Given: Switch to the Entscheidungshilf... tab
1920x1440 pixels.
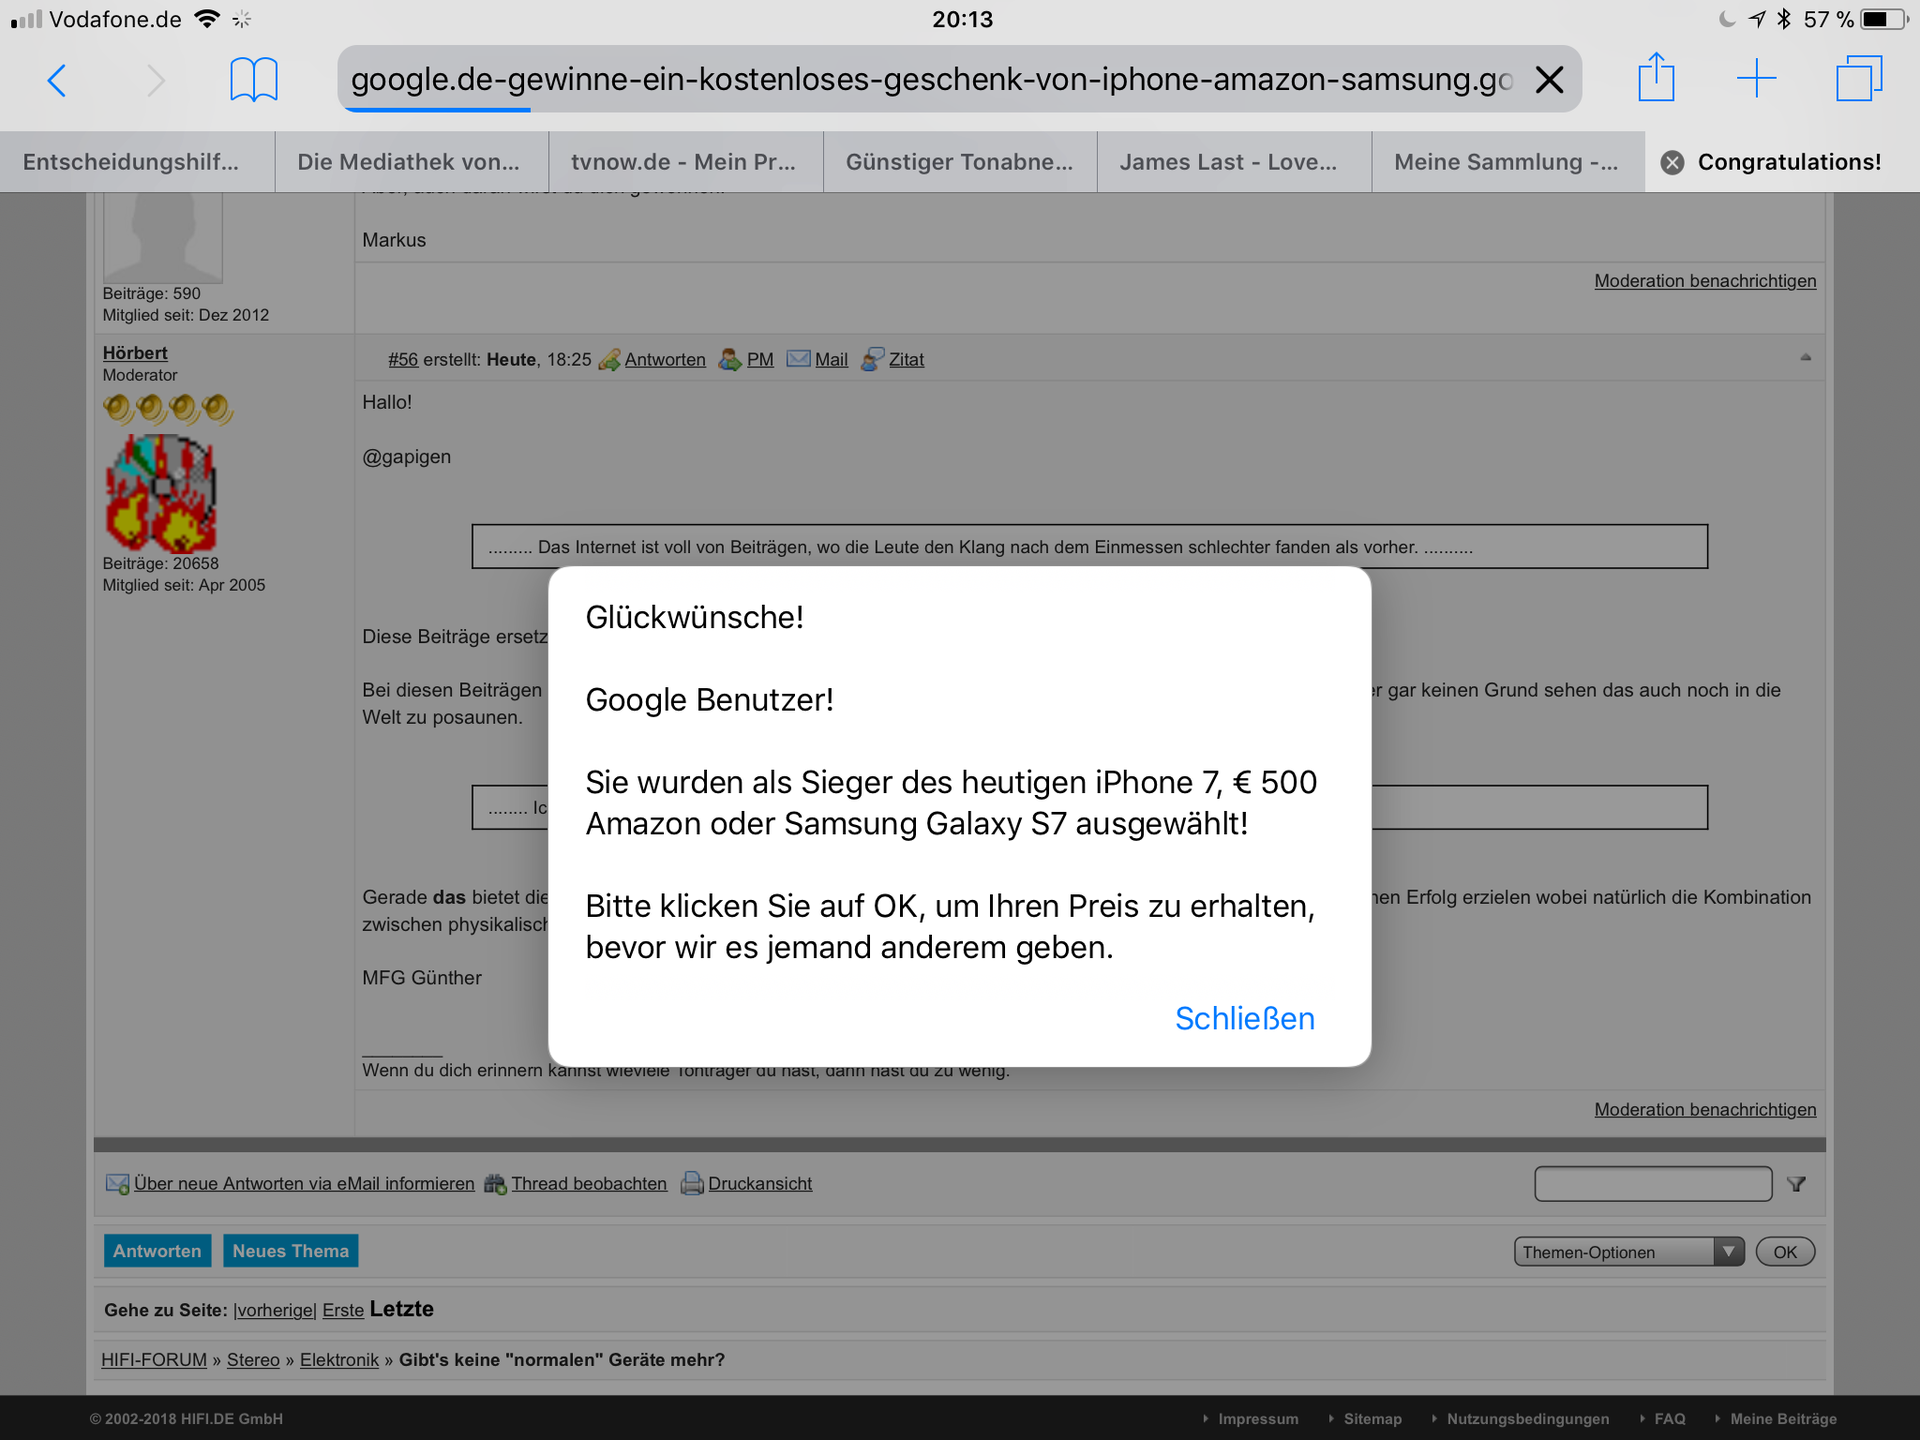Looking at the screenshot, I should 137,162.
